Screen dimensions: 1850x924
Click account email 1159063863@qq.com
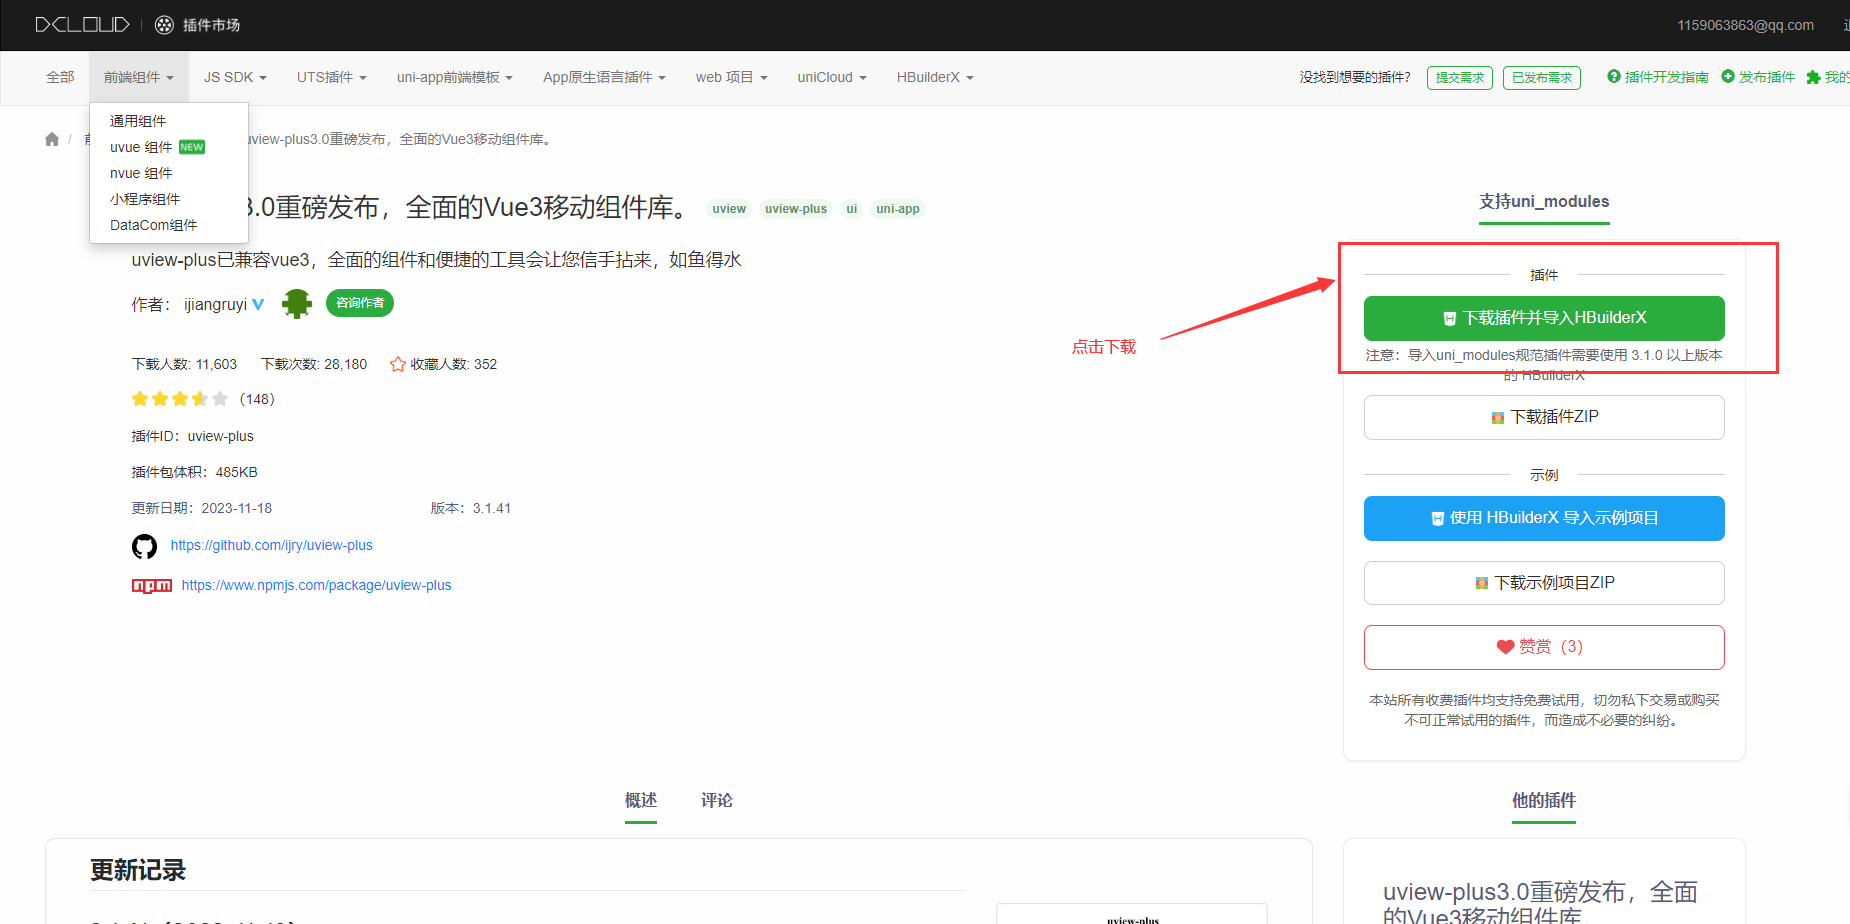pos(1745,25)
